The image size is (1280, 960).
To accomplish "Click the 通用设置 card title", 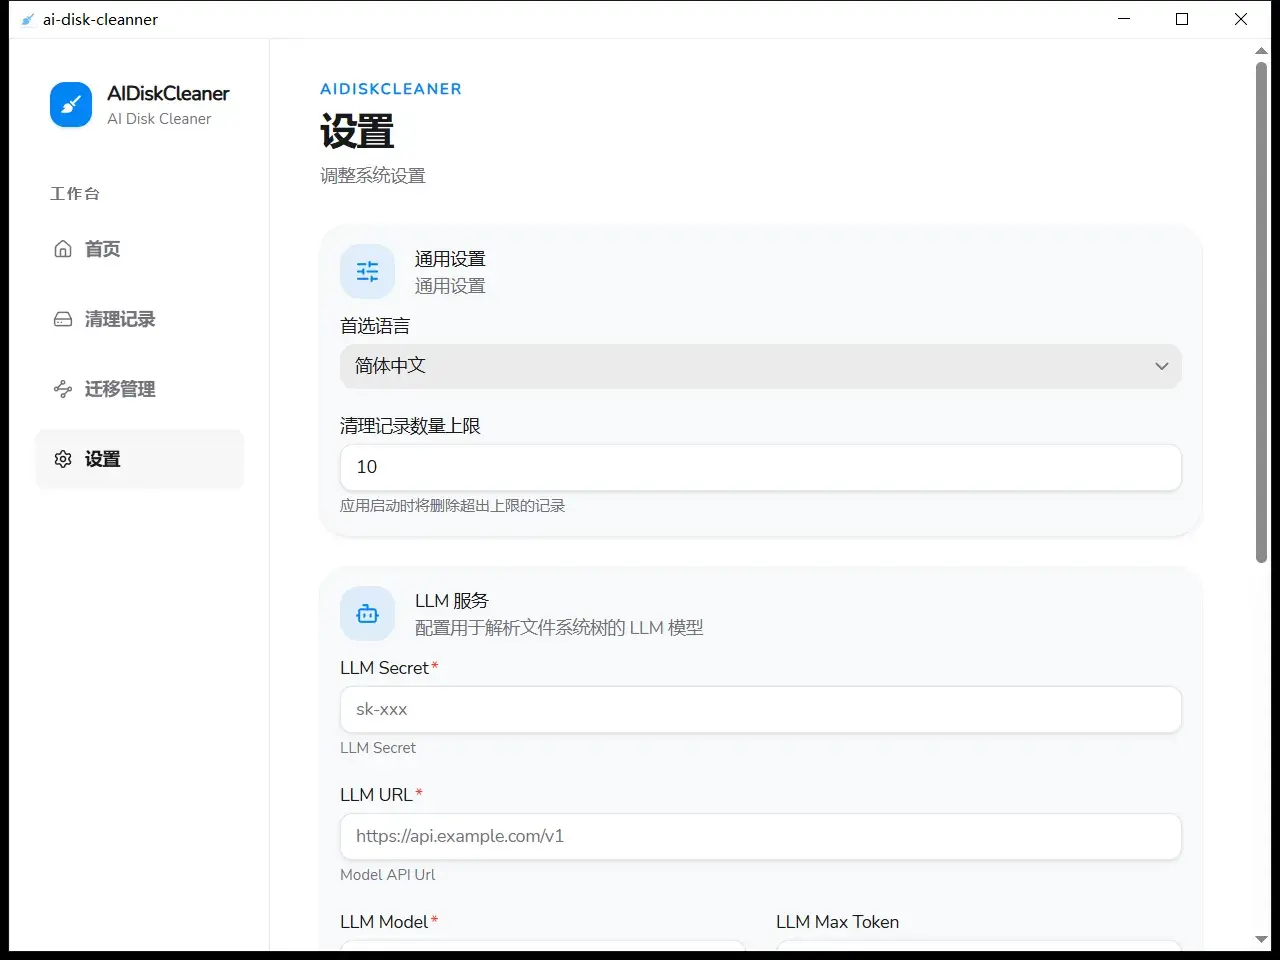I will pyautogui.click(x=450, y=259).
